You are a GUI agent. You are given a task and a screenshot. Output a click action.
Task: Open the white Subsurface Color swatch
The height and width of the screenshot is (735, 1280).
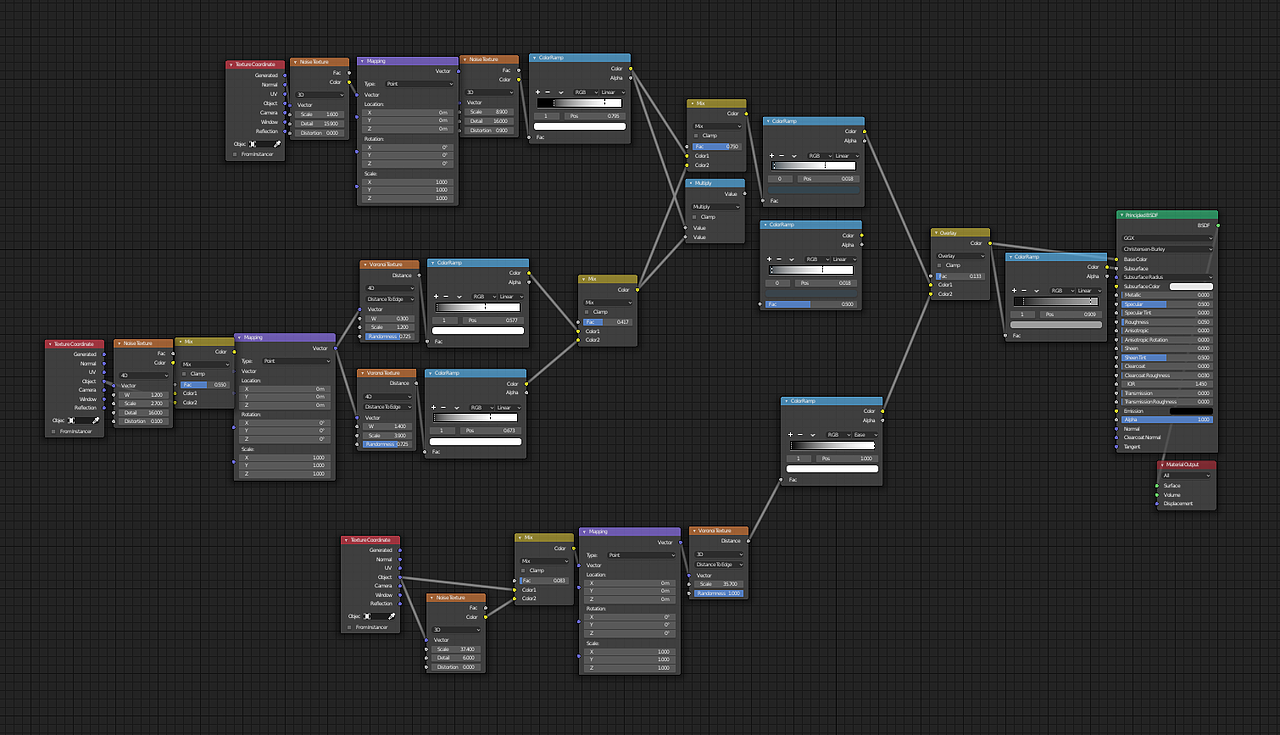(x=1191, y=286)
